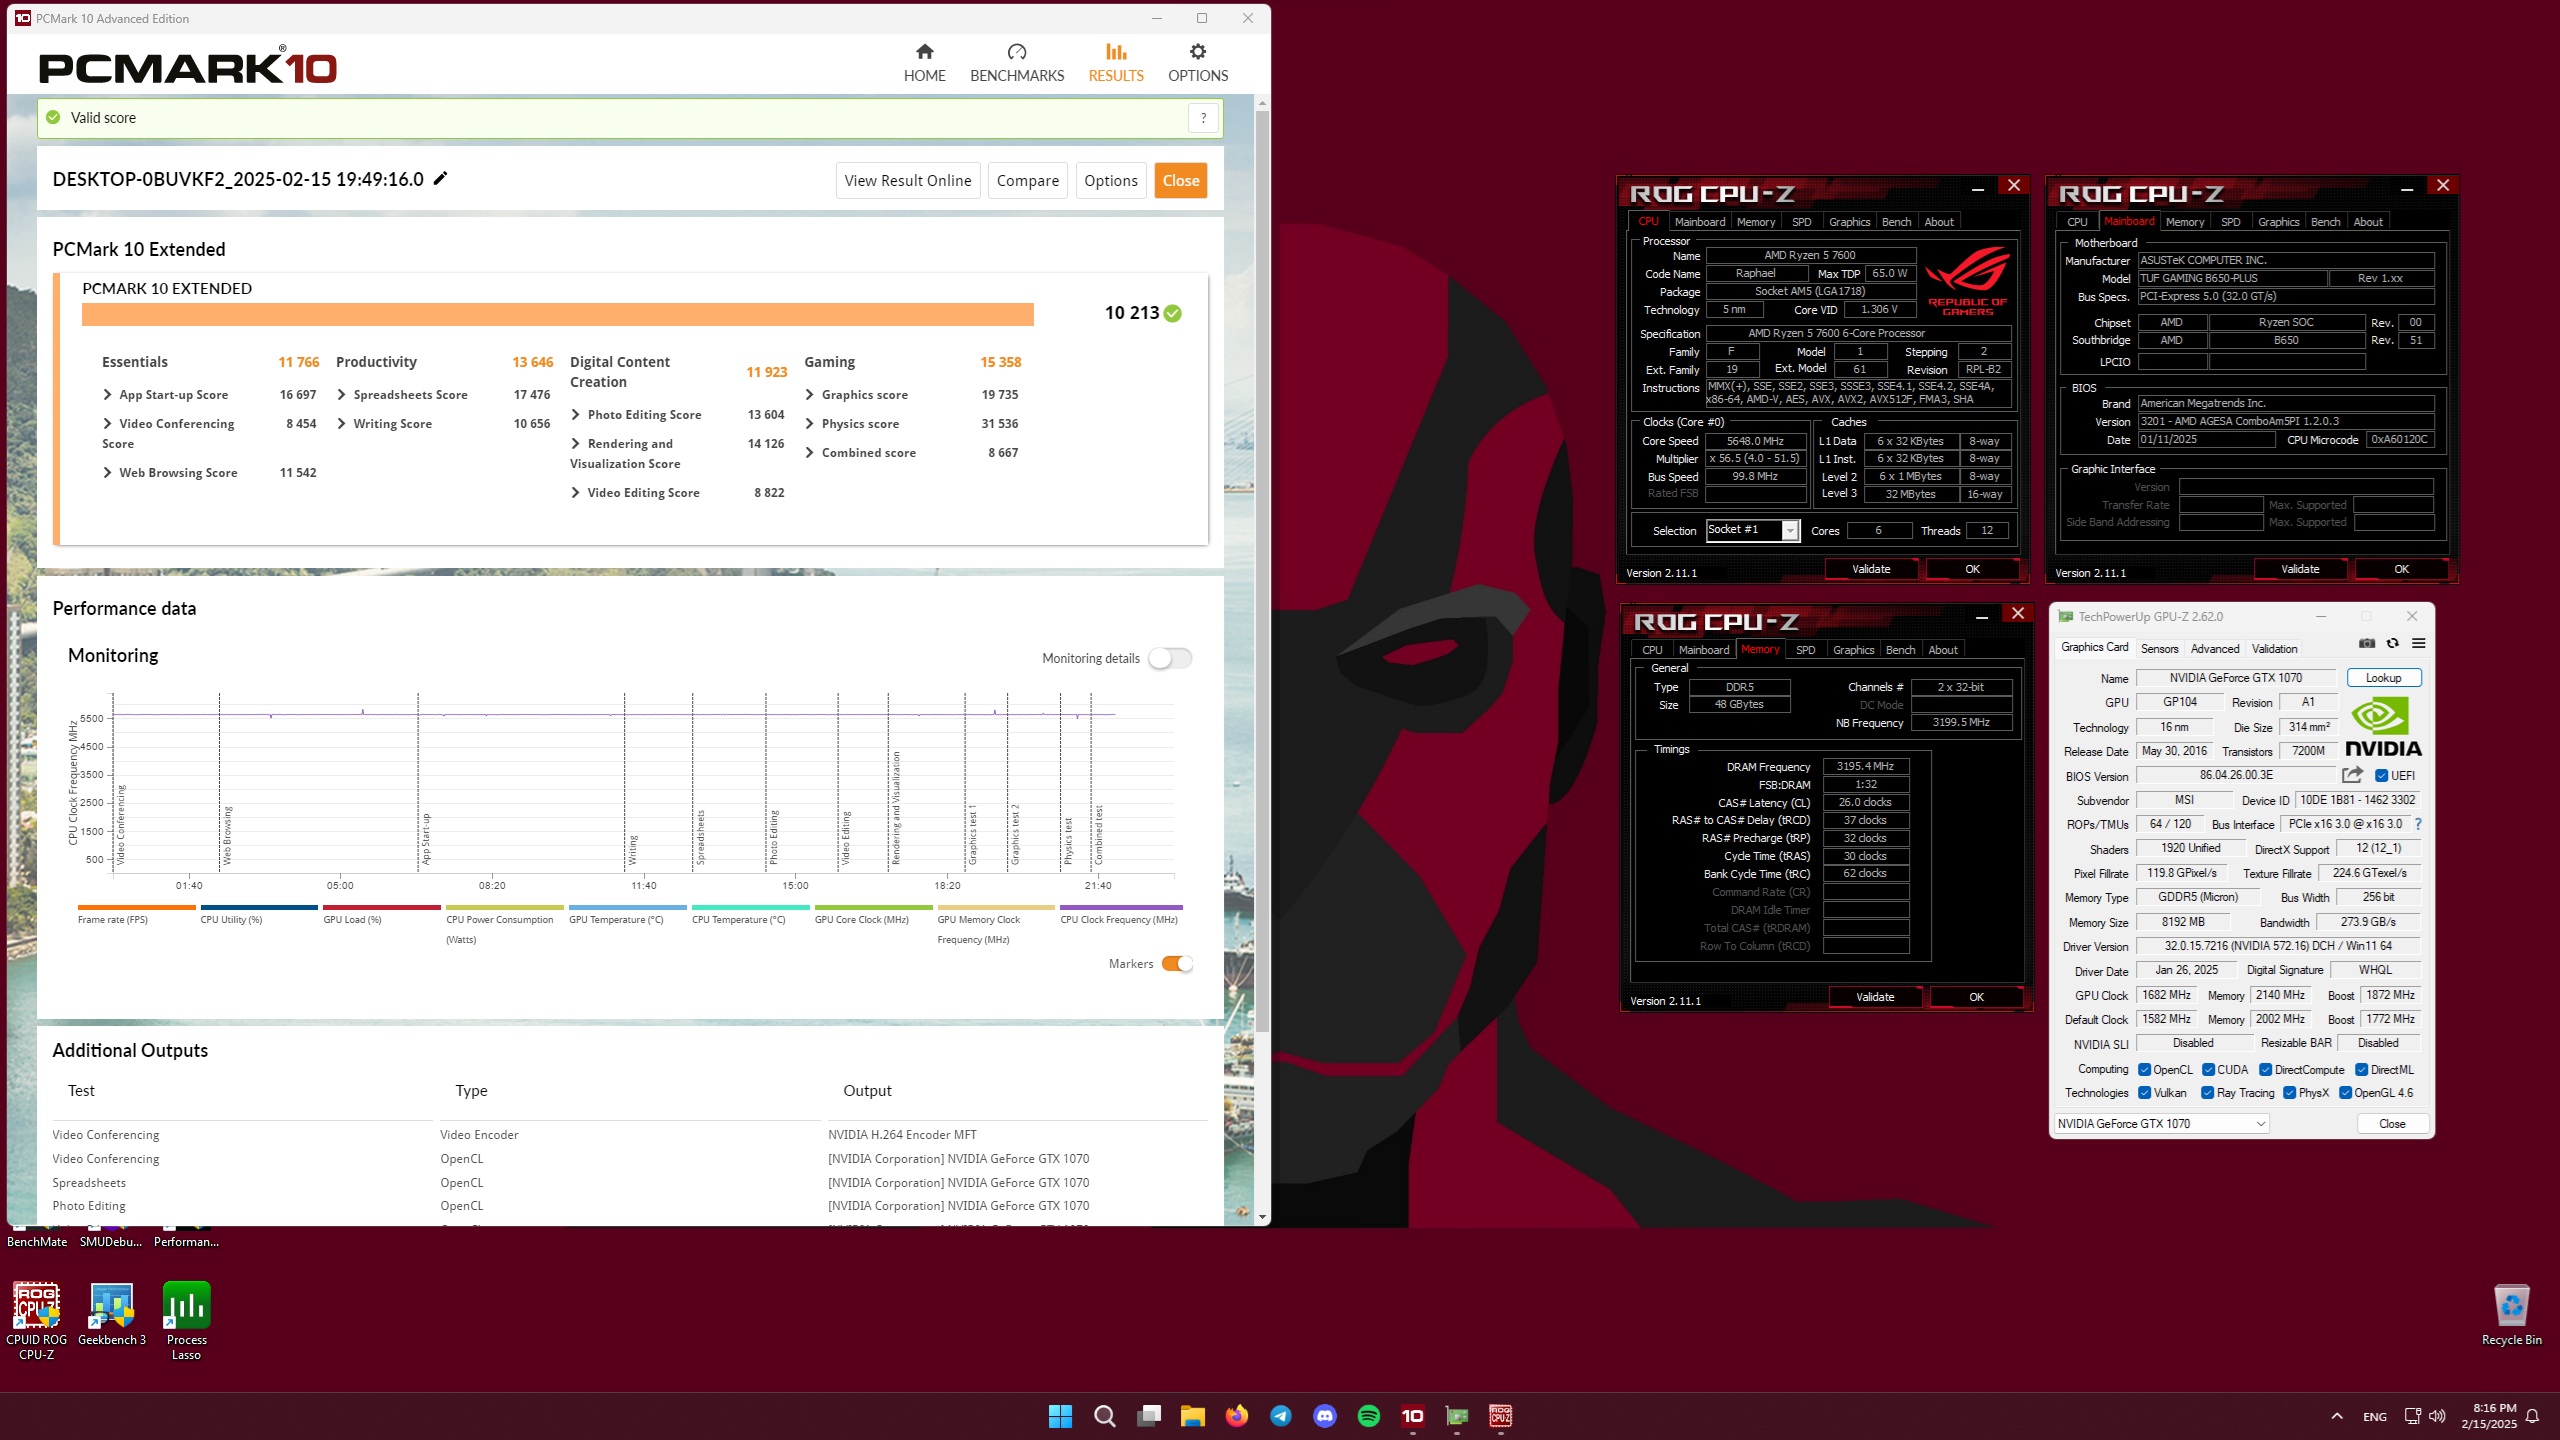2560x1440 pixels.
Task: Open Telegram from the taskbar
Action: click(x=1280, y=1416)
